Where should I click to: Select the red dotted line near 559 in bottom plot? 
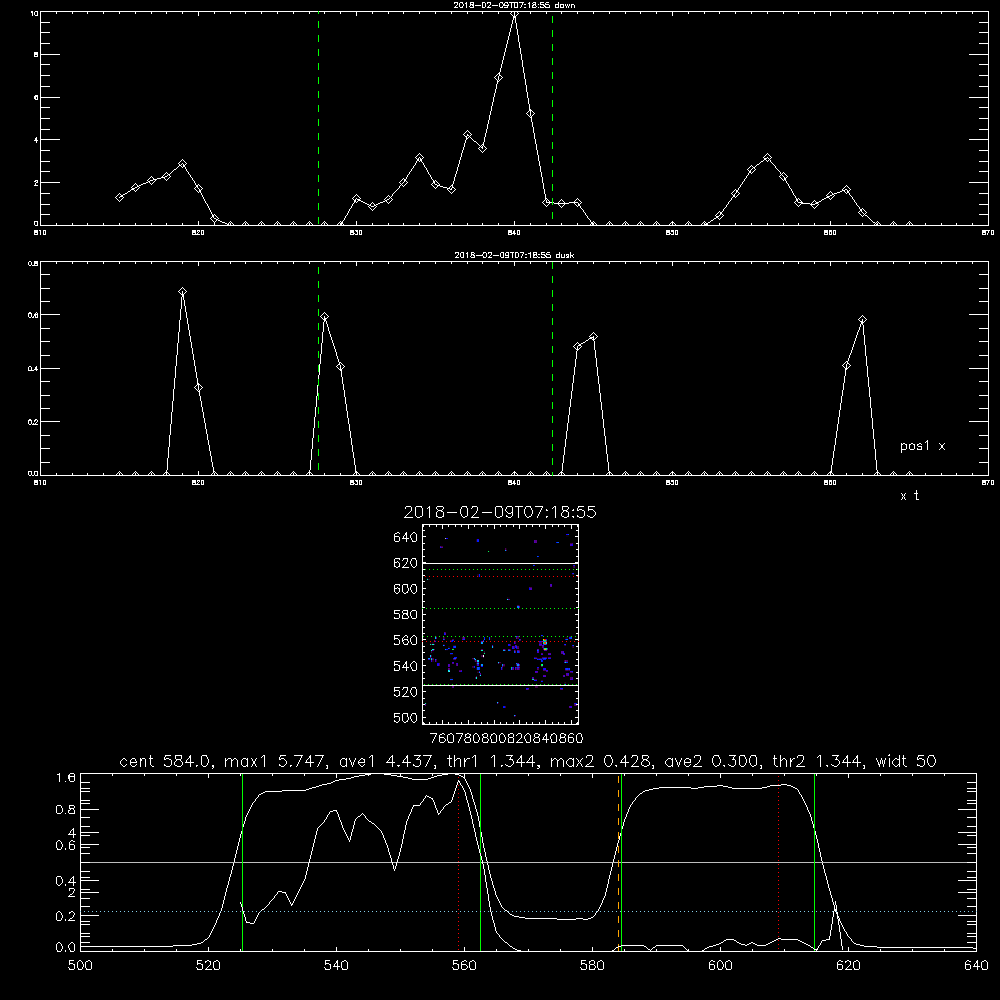[459, 862]
